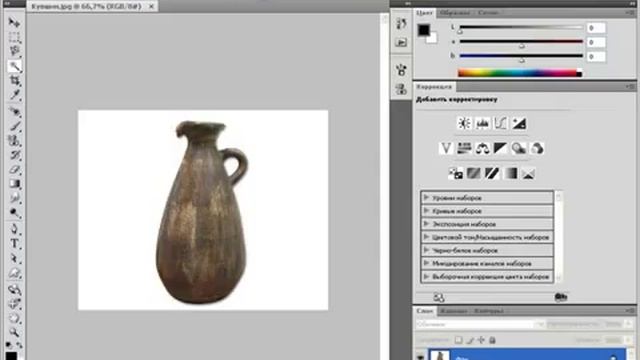Add a Threshold adjustment

point(492,173)
